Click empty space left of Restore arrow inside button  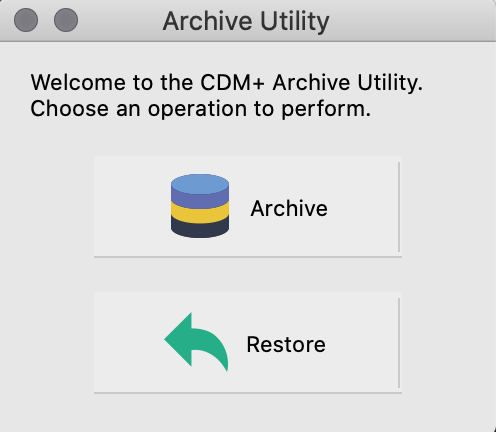tap(128, 343)
